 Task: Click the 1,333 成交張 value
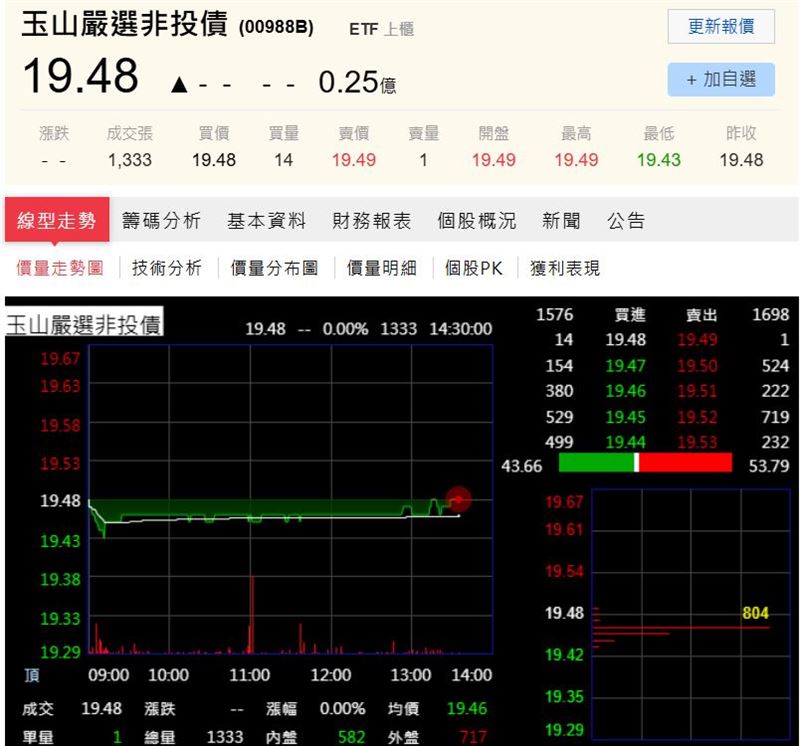(130, 160)
